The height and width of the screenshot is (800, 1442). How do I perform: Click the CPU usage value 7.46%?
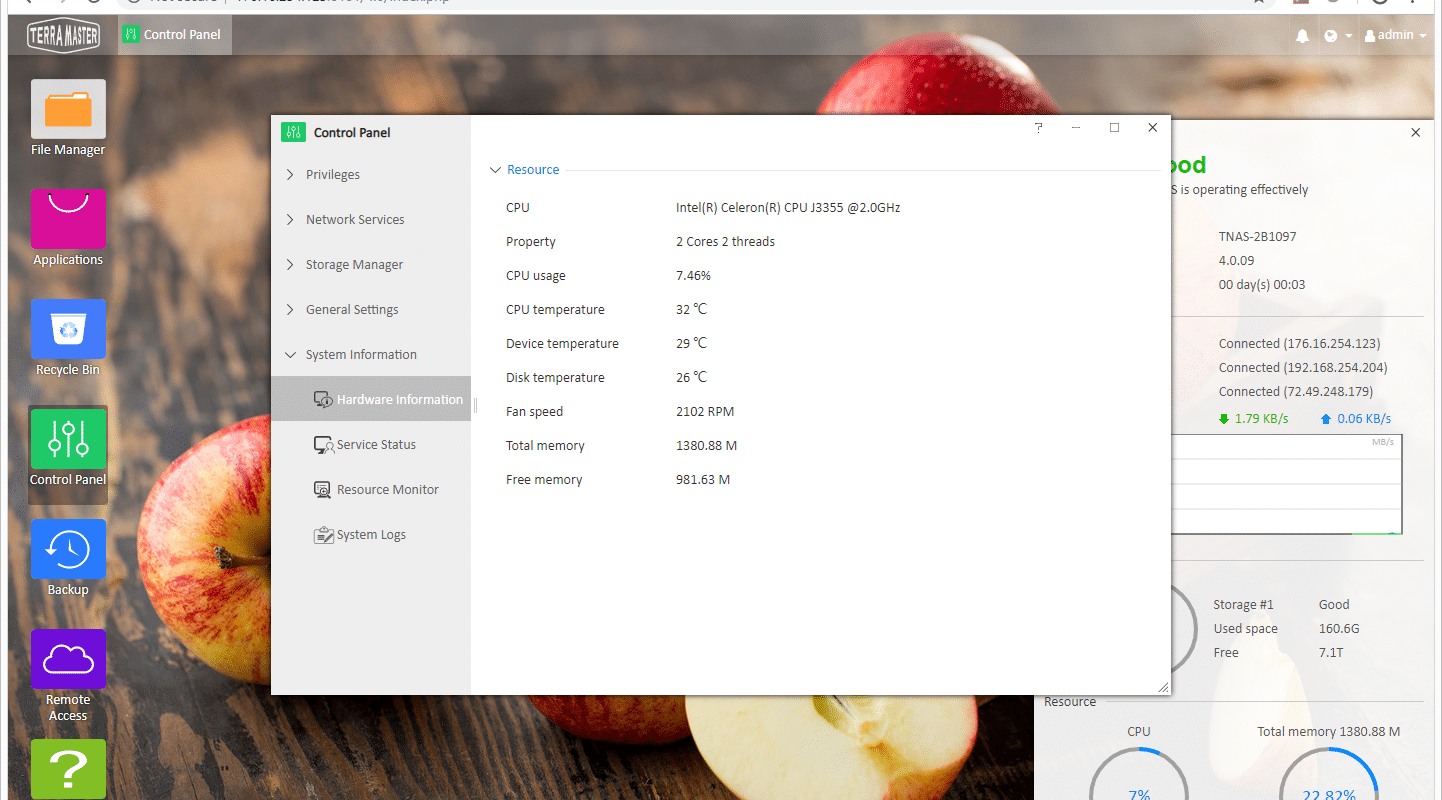click(693, 276)
